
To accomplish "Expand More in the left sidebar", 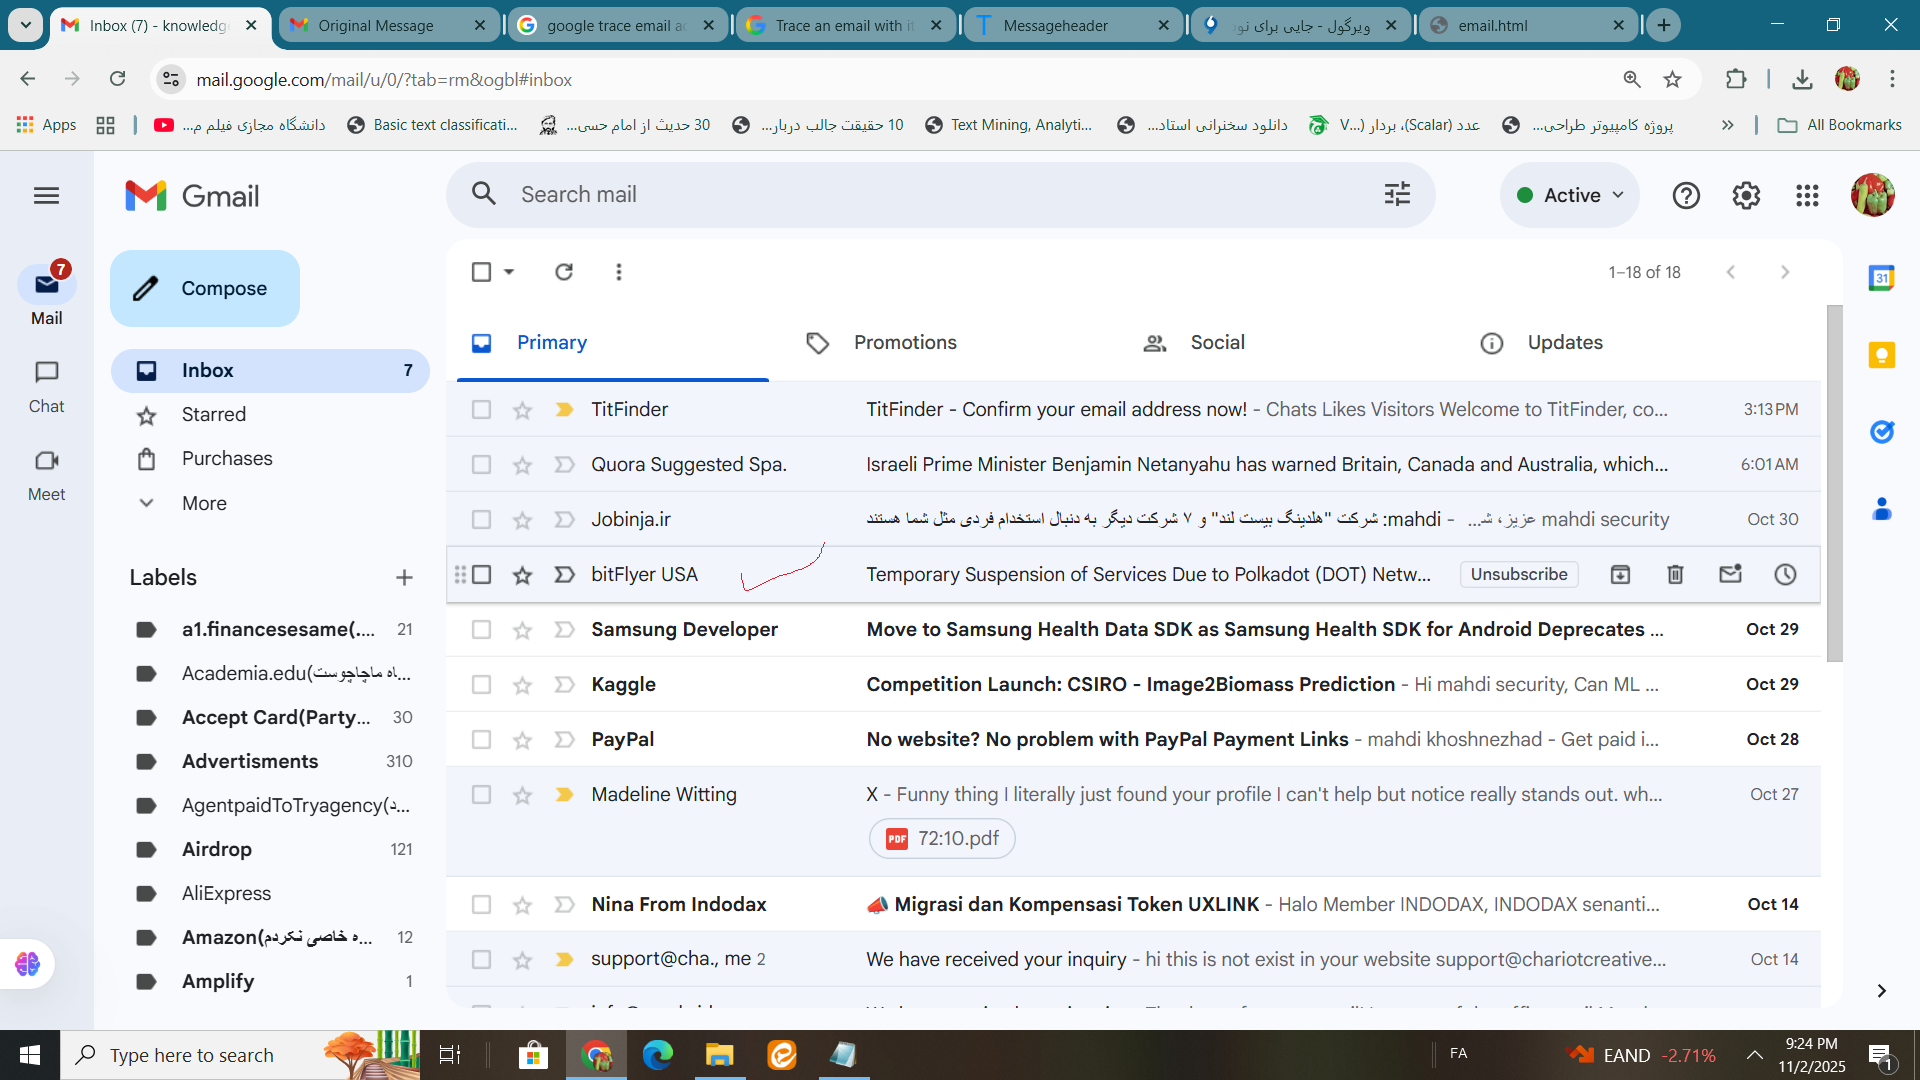I will click(204, 503).
